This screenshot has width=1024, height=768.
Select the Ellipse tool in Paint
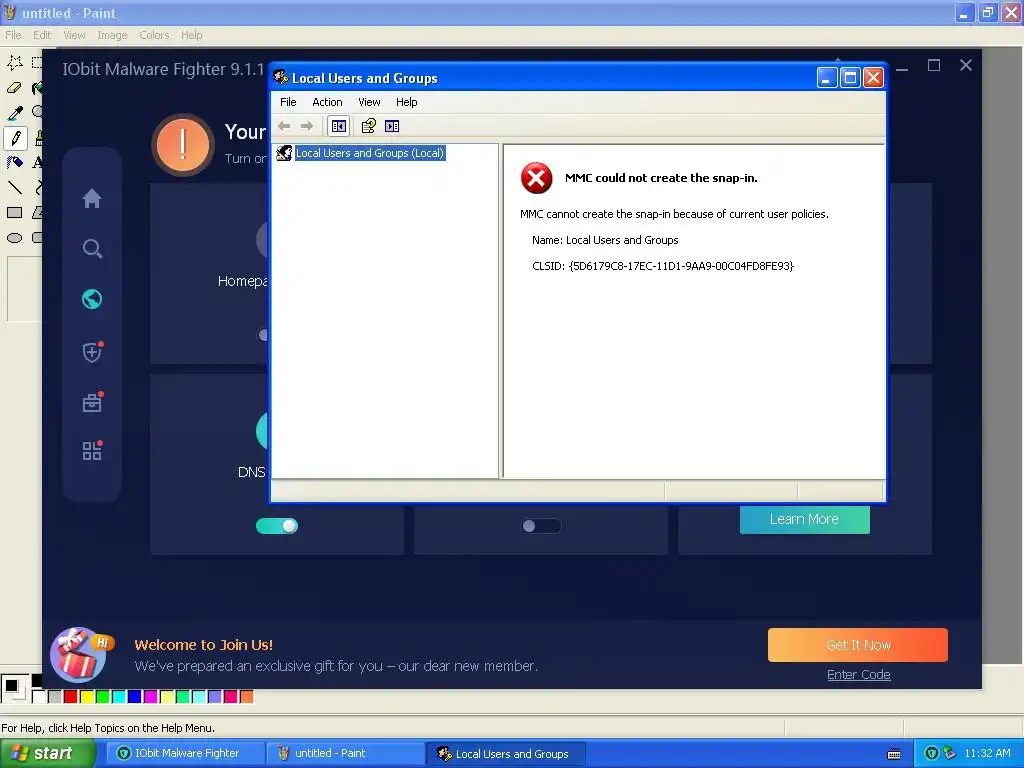(15, 238)
